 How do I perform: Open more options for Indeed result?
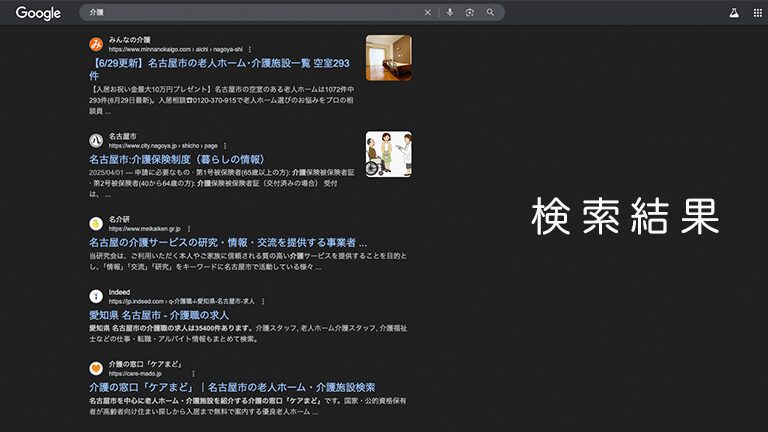pyautogui.click(x=263, y=301)
